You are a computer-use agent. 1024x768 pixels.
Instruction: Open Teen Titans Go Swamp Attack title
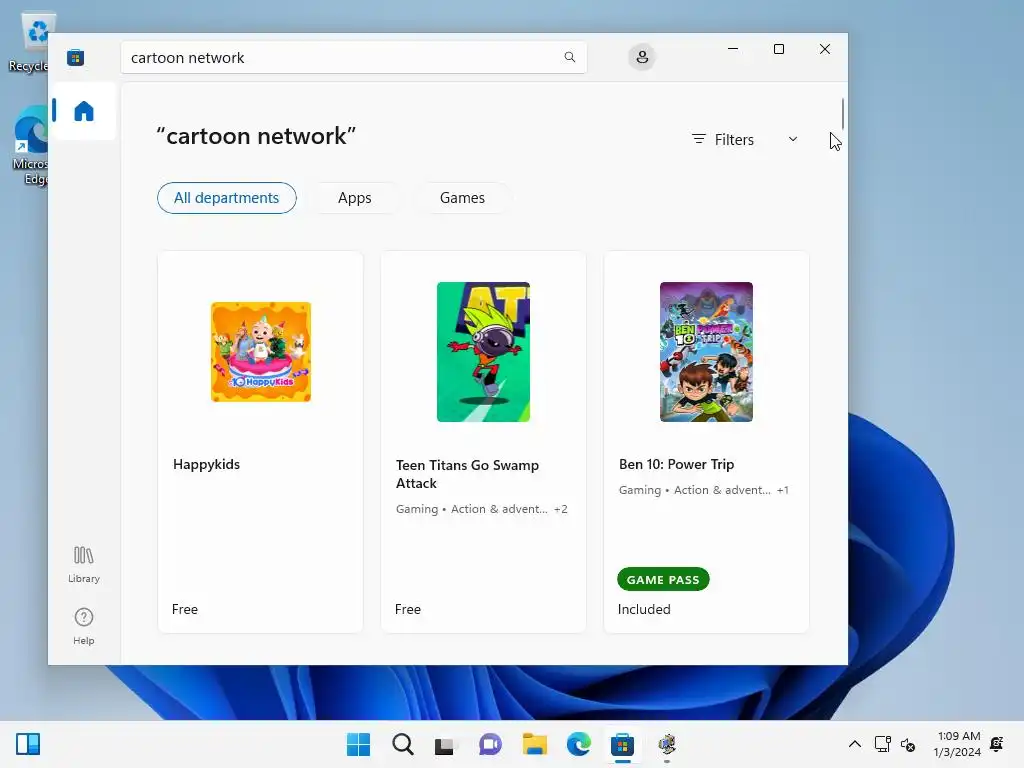(x=468, y=474)
